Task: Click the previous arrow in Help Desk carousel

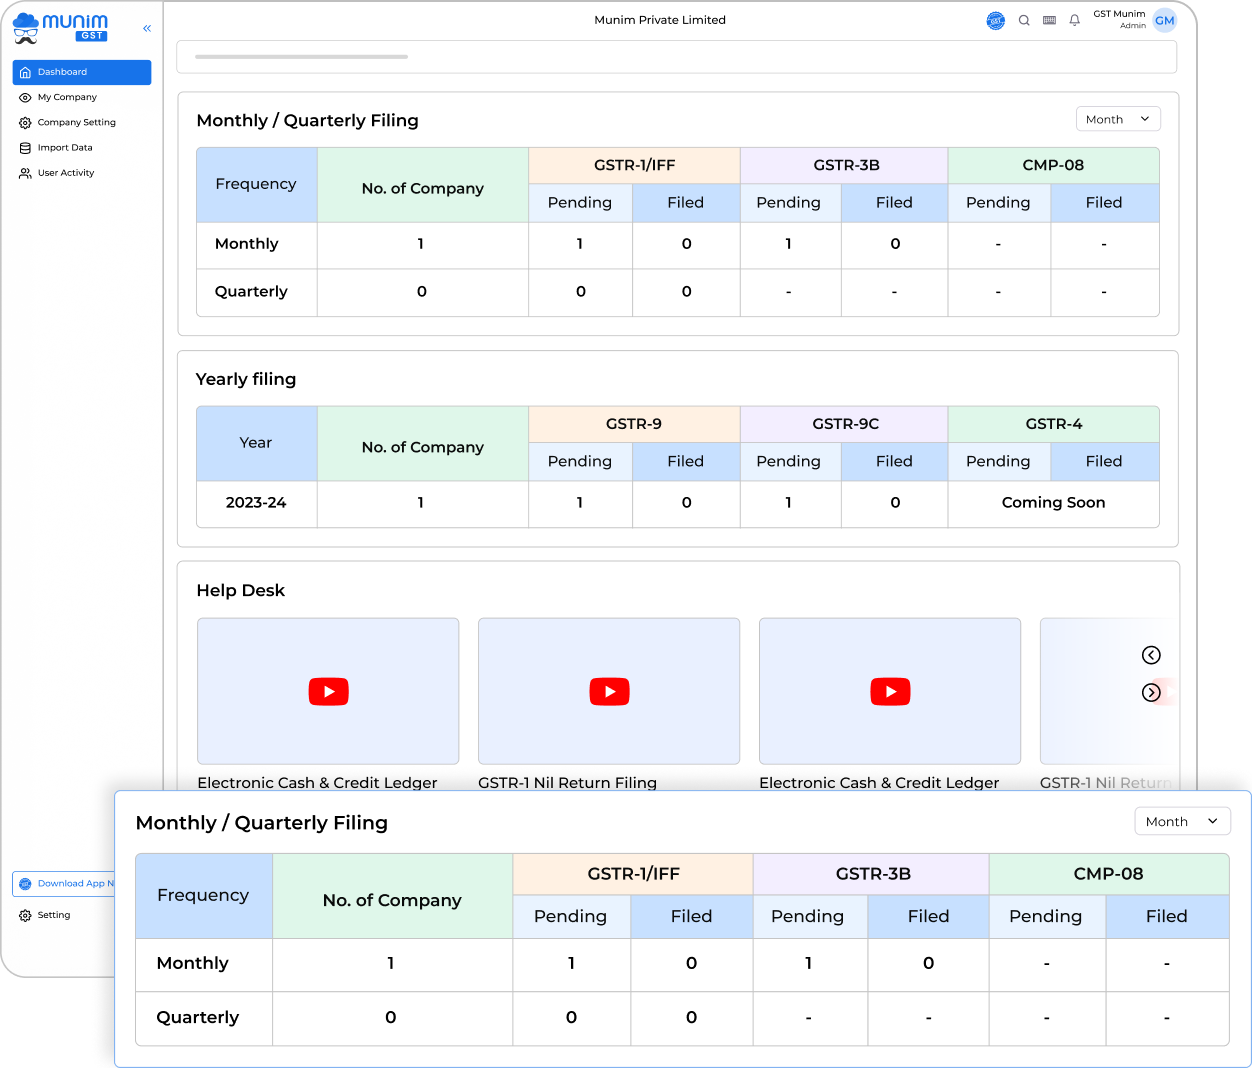Action: 1151,655
